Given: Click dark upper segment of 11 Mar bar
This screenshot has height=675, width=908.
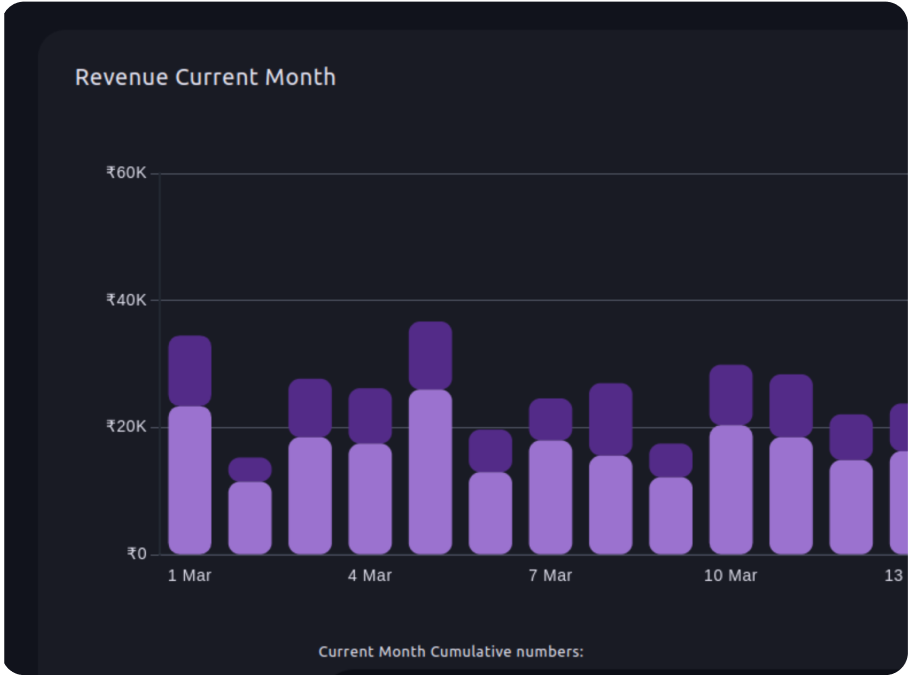Looking at the screenshot, I should (791, 406).
